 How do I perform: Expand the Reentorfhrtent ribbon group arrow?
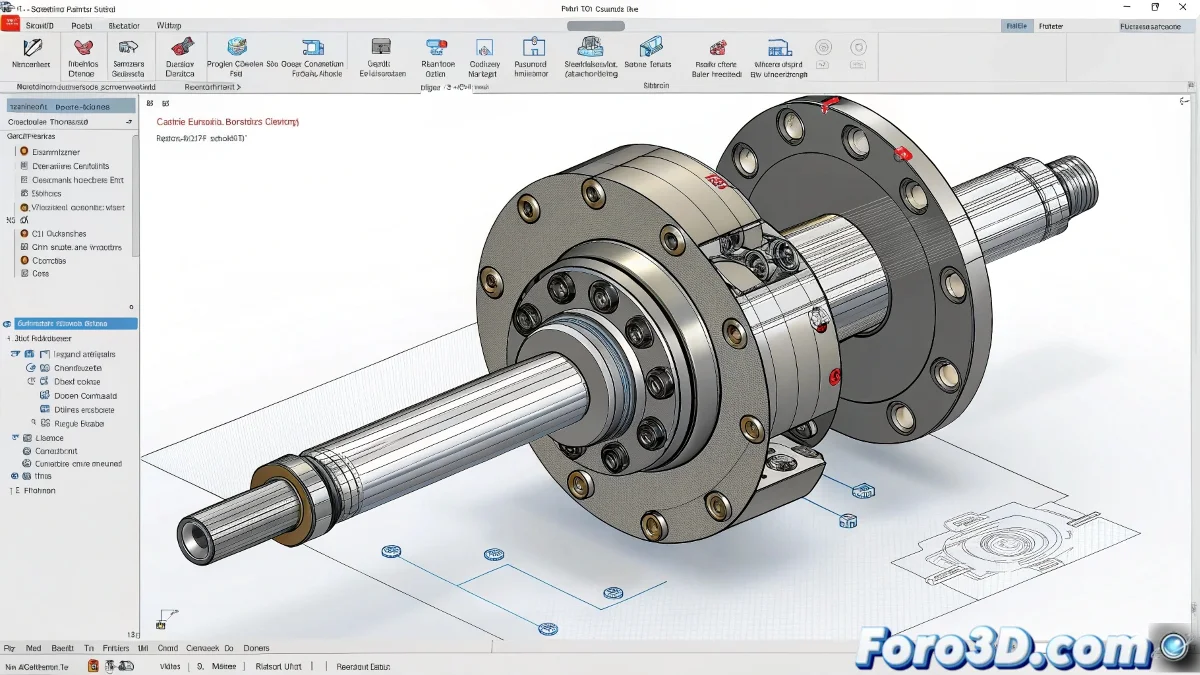(x=238, y=87)
